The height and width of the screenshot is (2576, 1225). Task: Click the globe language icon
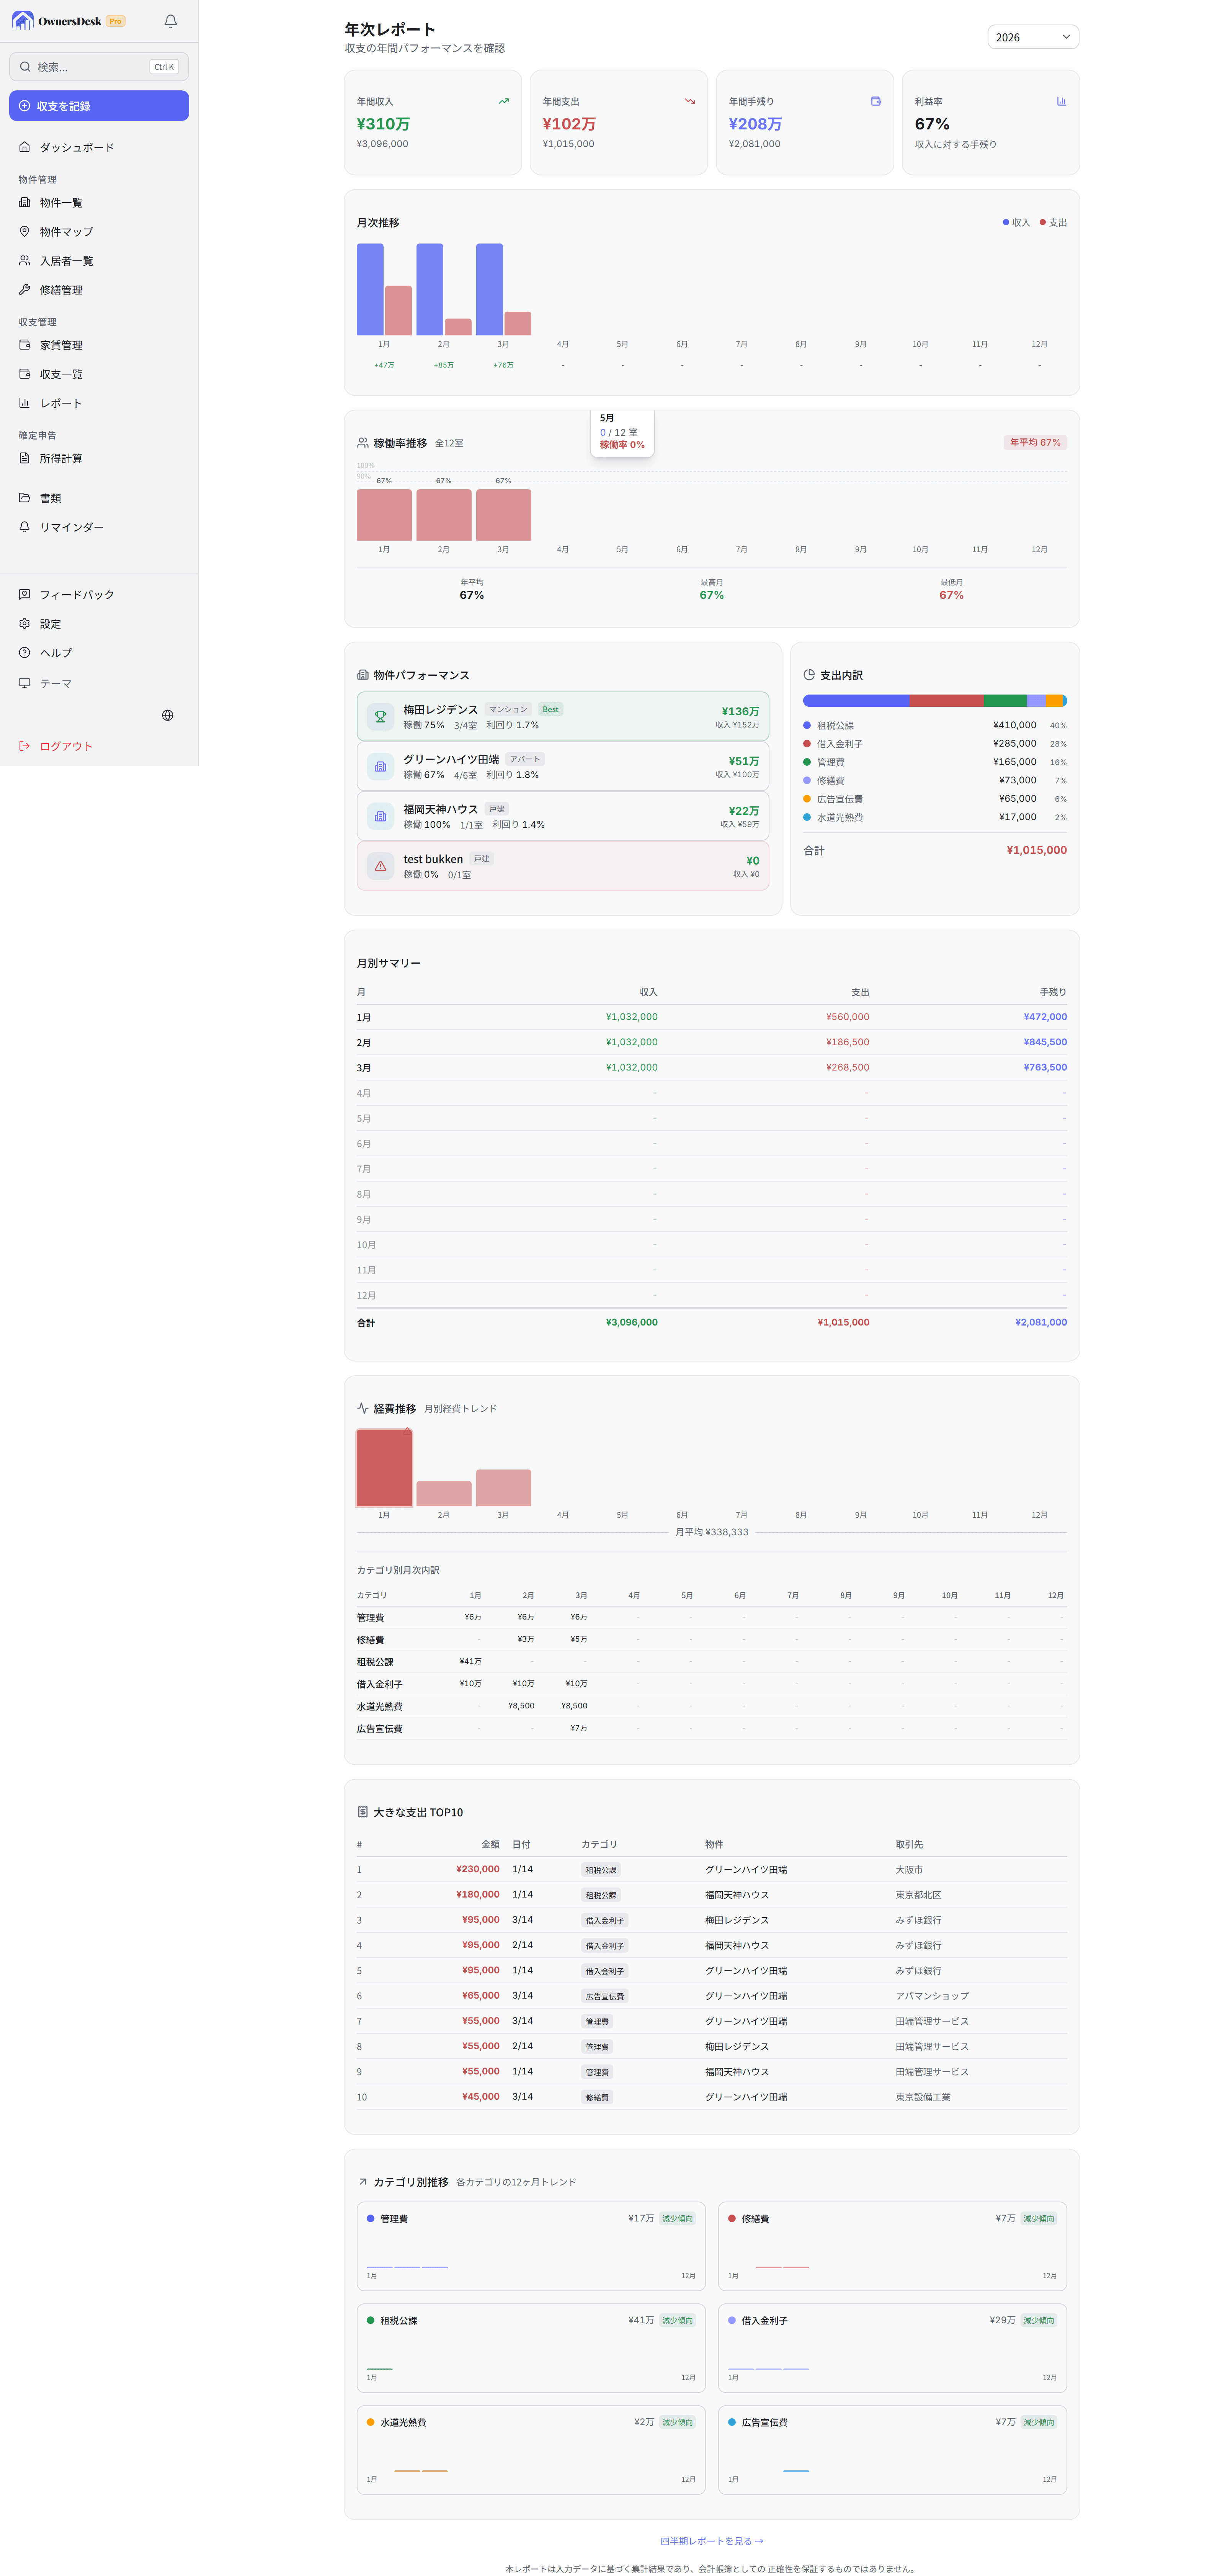pyautogui.click(x=168, y=715)
